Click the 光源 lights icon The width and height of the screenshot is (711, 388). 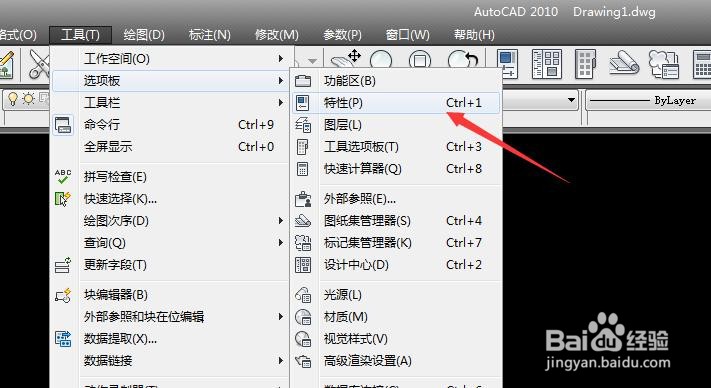[303, 295]
